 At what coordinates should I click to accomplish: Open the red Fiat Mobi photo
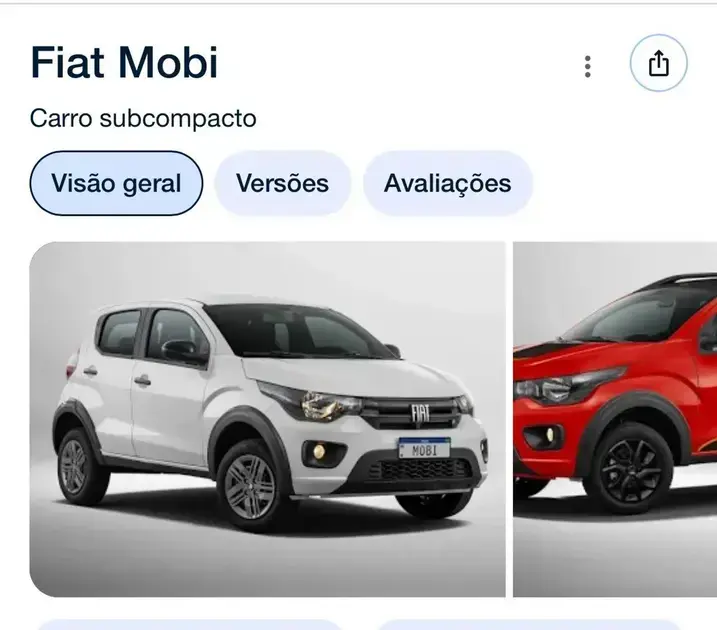(x=615, y=419)
